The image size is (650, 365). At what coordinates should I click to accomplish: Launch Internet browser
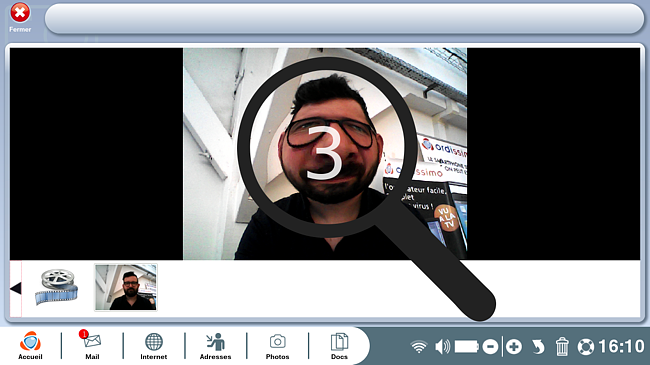pyautogui.click(x=153, y=345)
